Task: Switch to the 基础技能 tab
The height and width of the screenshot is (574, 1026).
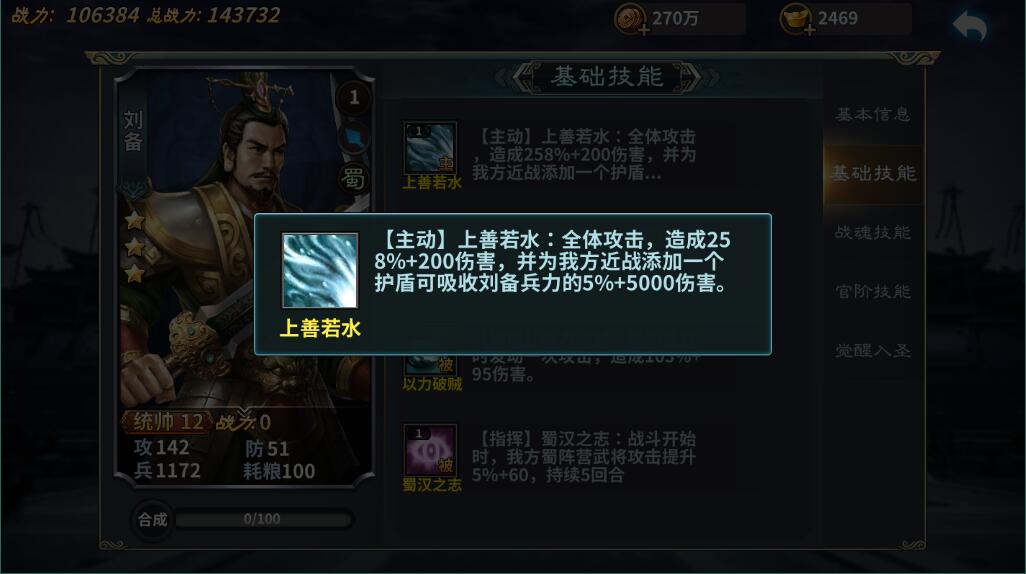Action: [x=873, y=173]
